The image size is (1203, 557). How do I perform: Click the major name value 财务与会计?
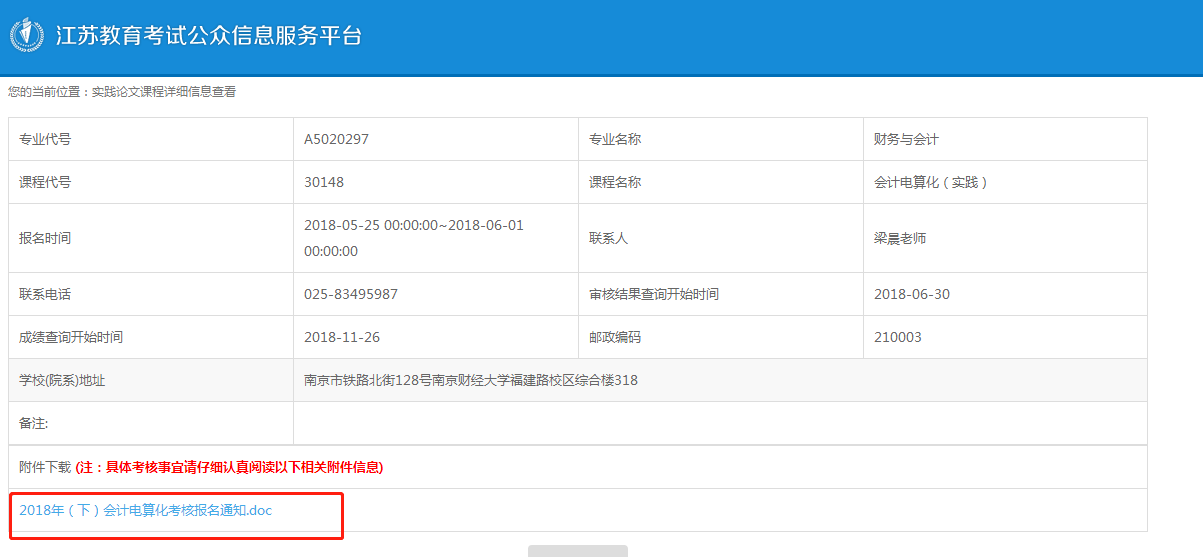point(906,140)
